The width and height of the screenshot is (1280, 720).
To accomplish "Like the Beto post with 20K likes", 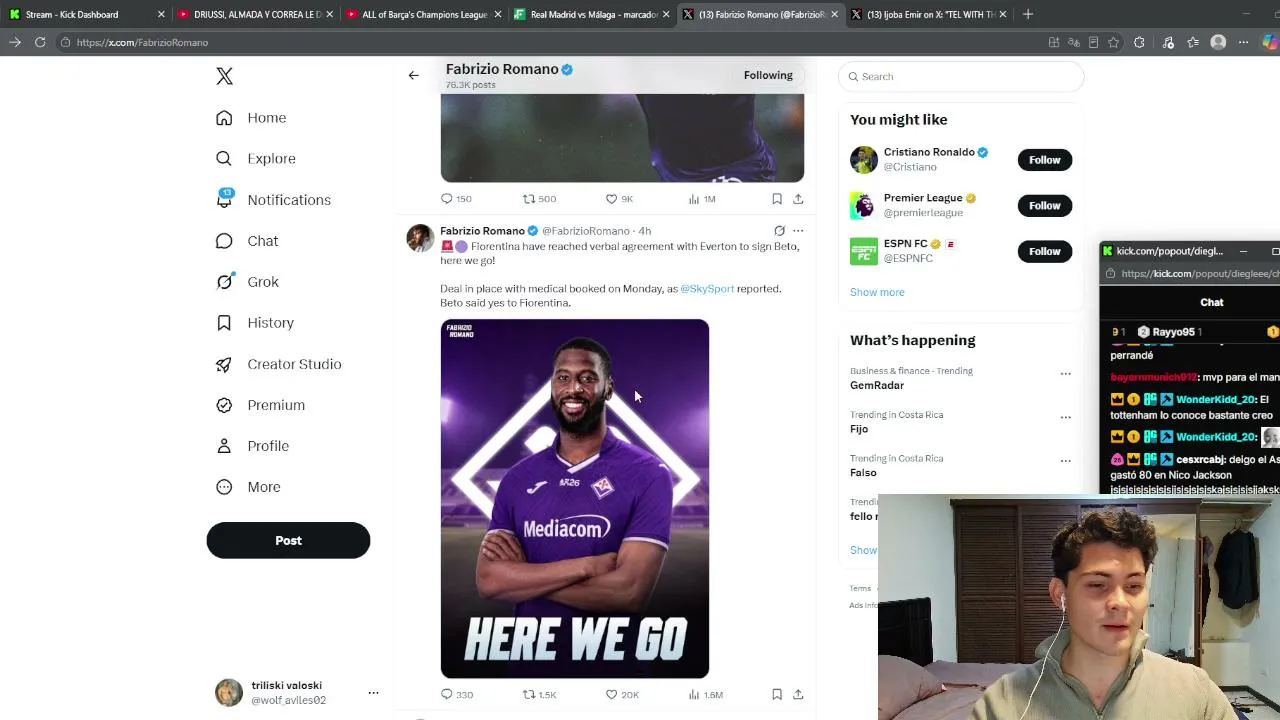I will coord(621,694).
